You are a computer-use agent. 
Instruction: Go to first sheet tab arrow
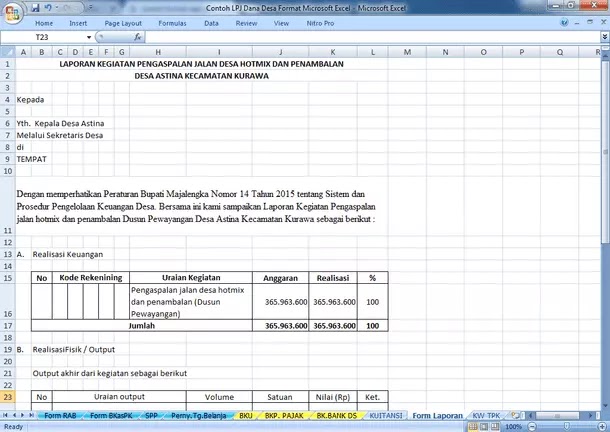point(5,415)
